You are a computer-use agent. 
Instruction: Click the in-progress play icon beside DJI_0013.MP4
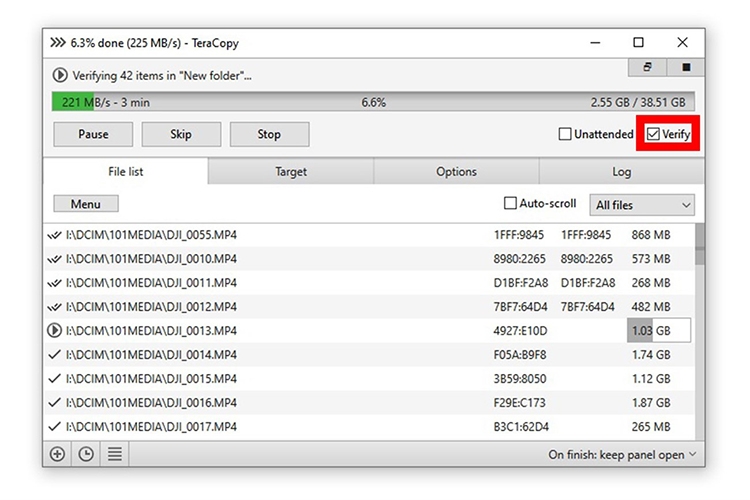[55, 331]
